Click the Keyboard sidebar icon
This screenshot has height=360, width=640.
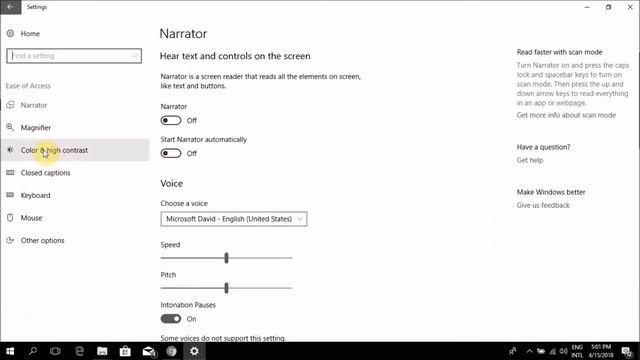[10, 195]
